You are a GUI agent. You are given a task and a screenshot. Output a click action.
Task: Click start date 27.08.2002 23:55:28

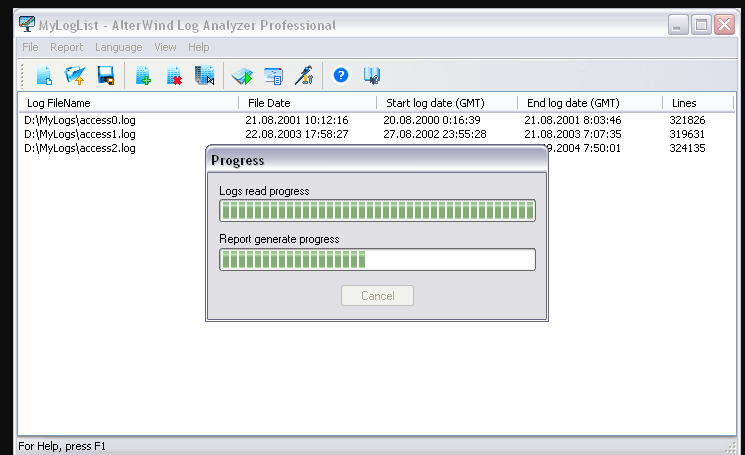point(435,134)
